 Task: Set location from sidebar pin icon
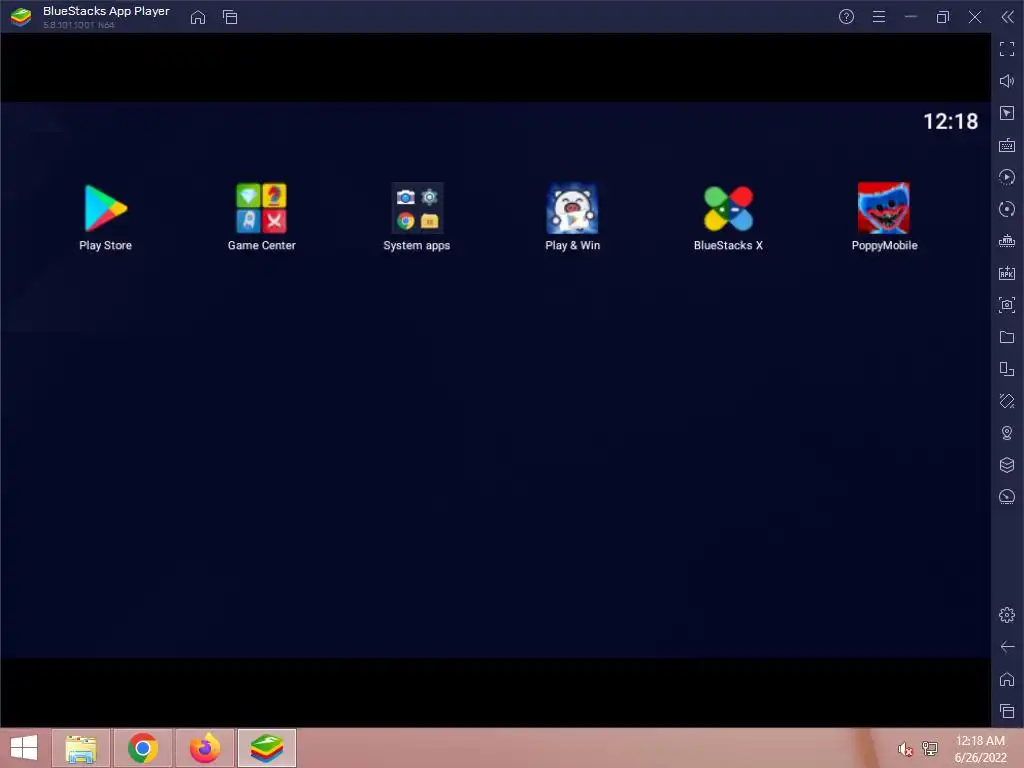(1007, 433)
